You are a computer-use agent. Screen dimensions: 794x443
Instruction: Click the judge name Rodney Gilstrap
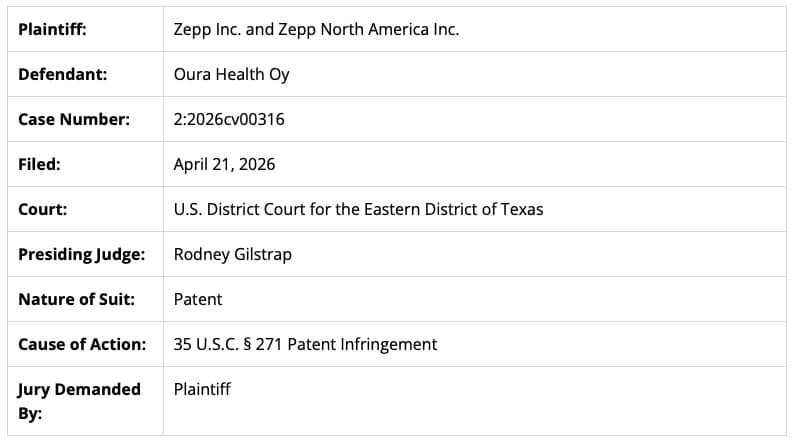tap(232, 254)
